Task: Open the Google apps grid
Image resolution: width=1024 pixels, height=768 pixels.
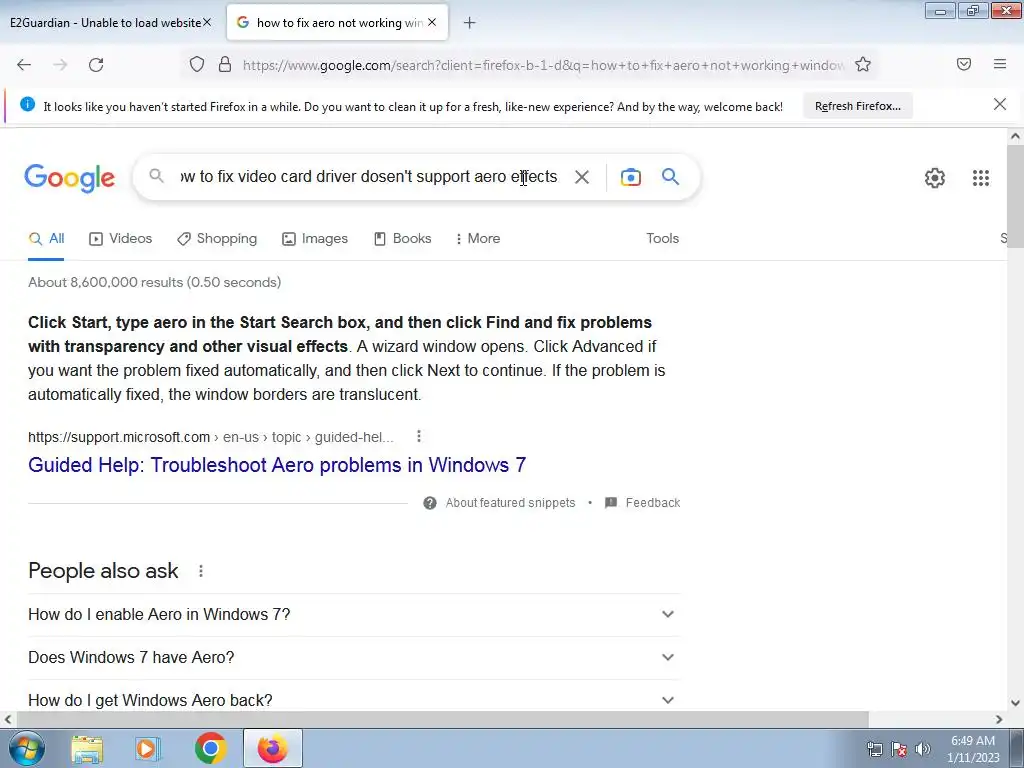Action: [981, 178]
